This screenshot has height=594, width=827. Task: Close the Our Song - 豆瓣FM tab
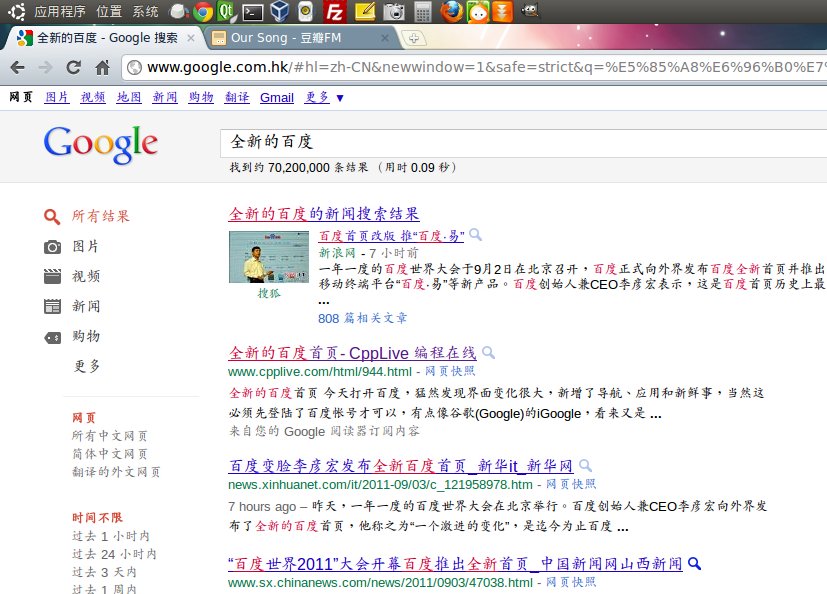pos(385,38)
